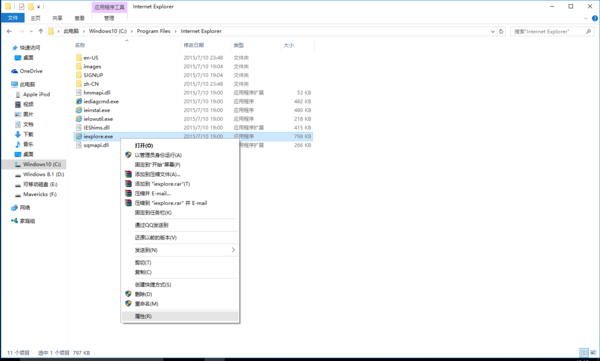This screenshot has width=600, height=361.
Task: Click 此电脑 in the address breadcrumb
Action: pos(71,31)
